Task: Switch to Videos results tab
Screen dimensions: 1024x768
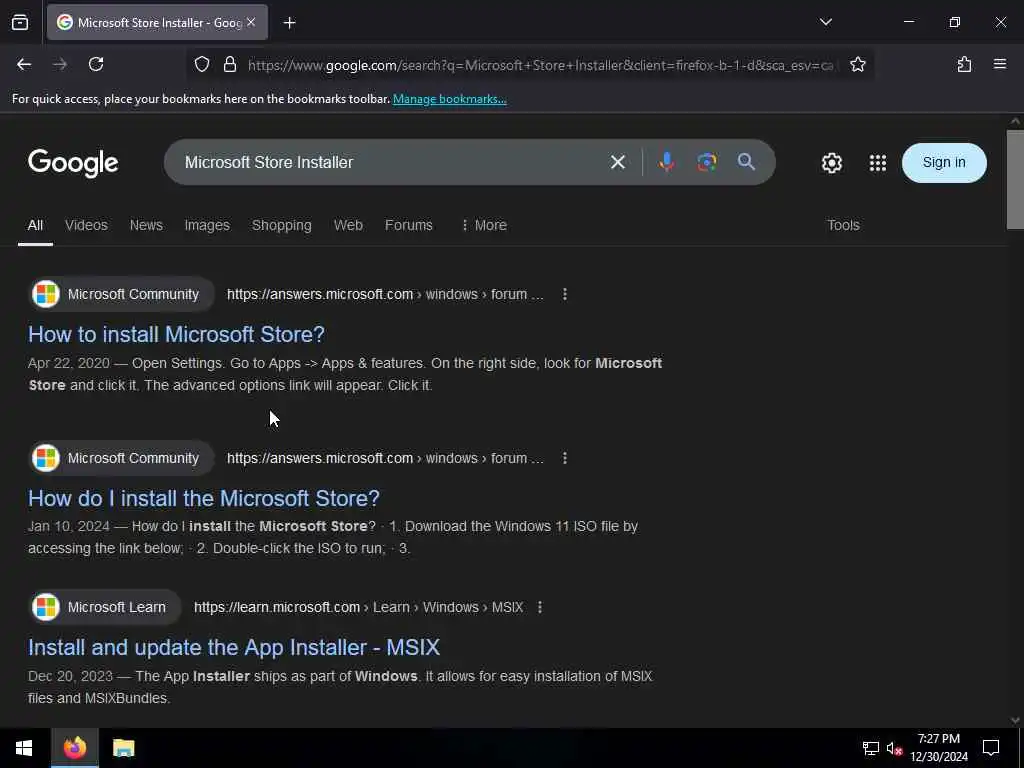Action: coord(86,225)
